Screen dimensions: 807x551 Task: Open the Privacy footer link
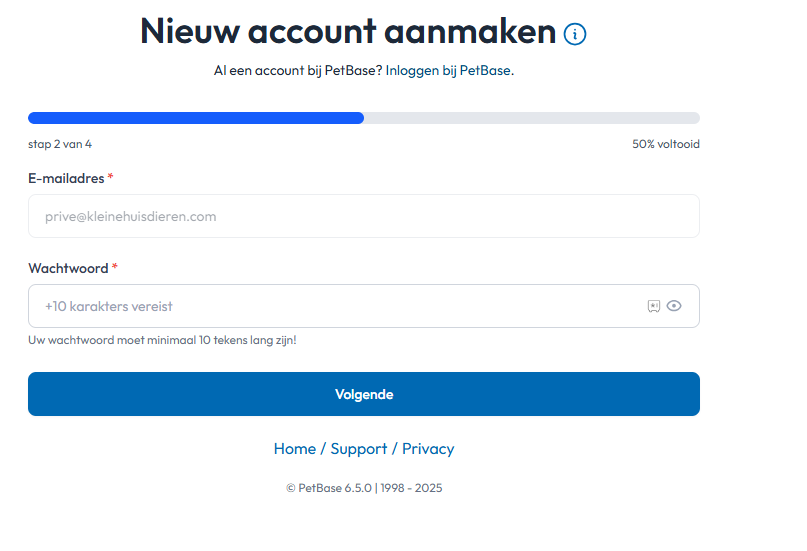point(428,449)
